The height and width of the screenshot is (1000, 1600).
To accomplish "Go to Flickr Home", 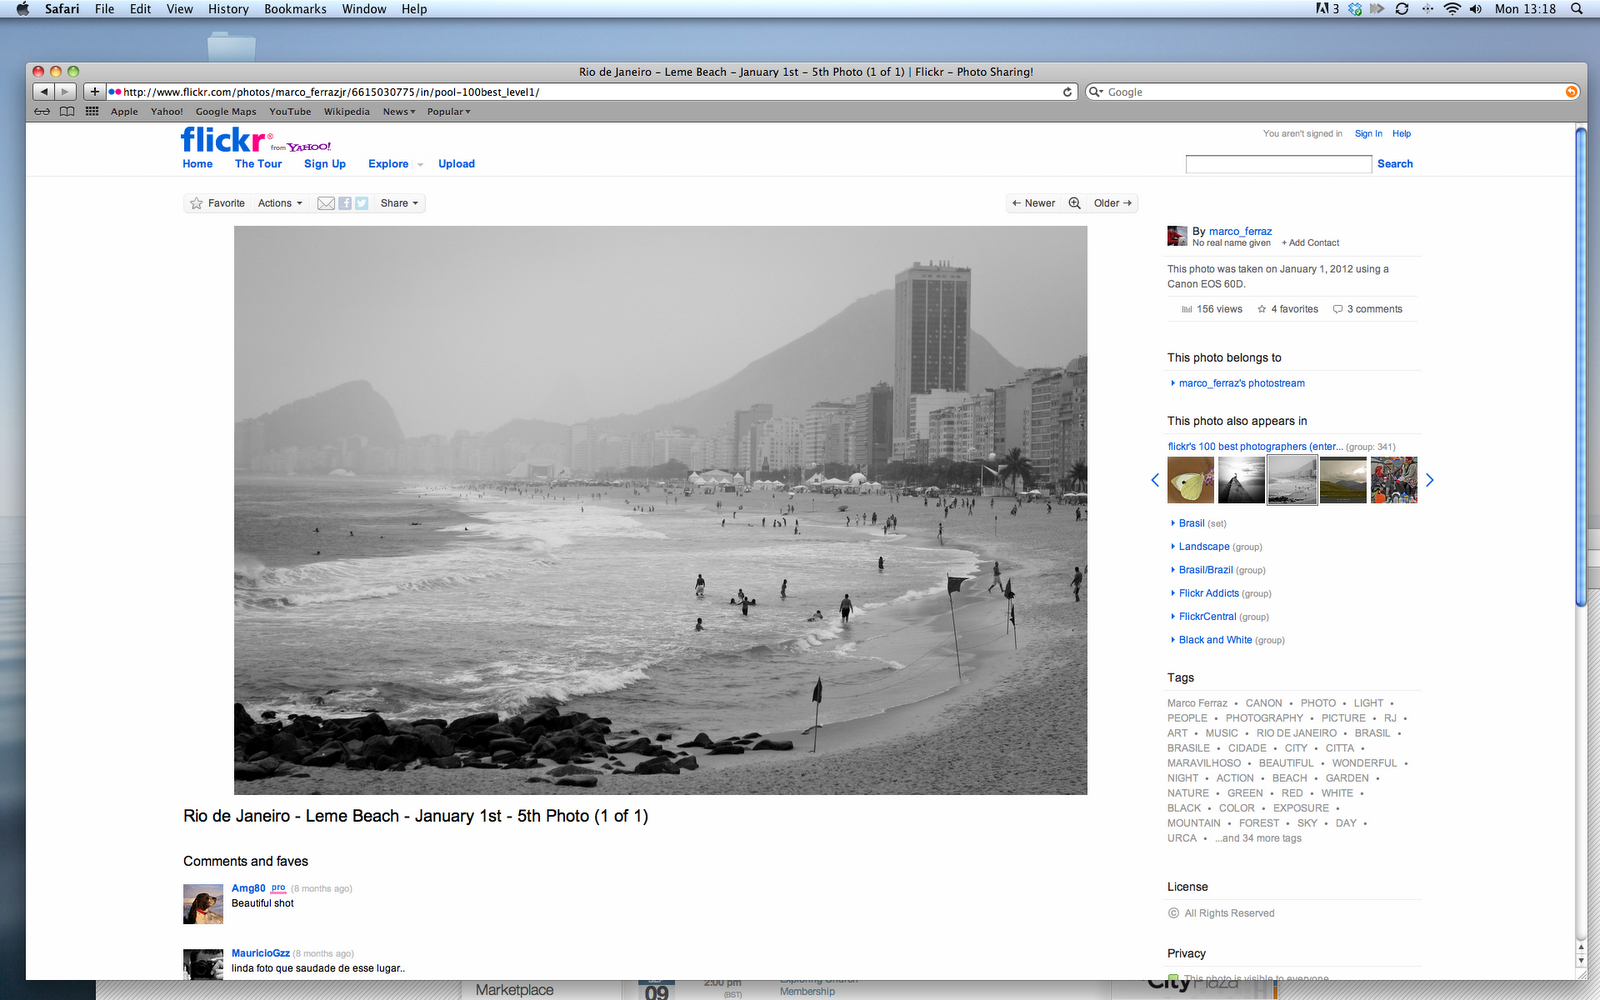I will (198, 164).
